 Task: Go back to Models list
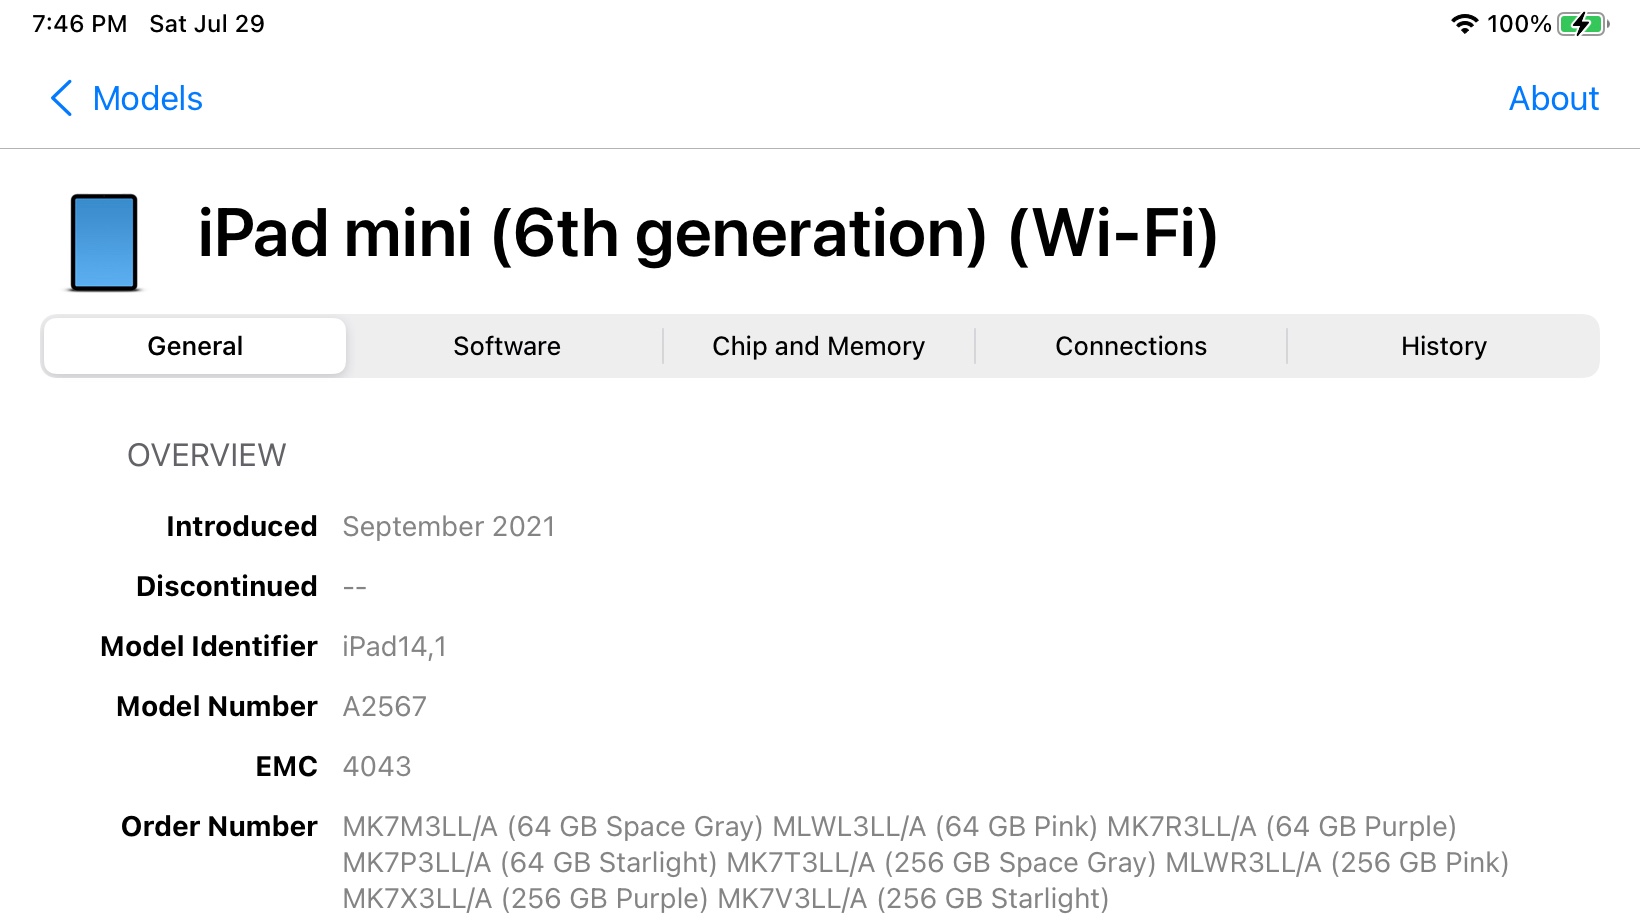coord(147,98)
